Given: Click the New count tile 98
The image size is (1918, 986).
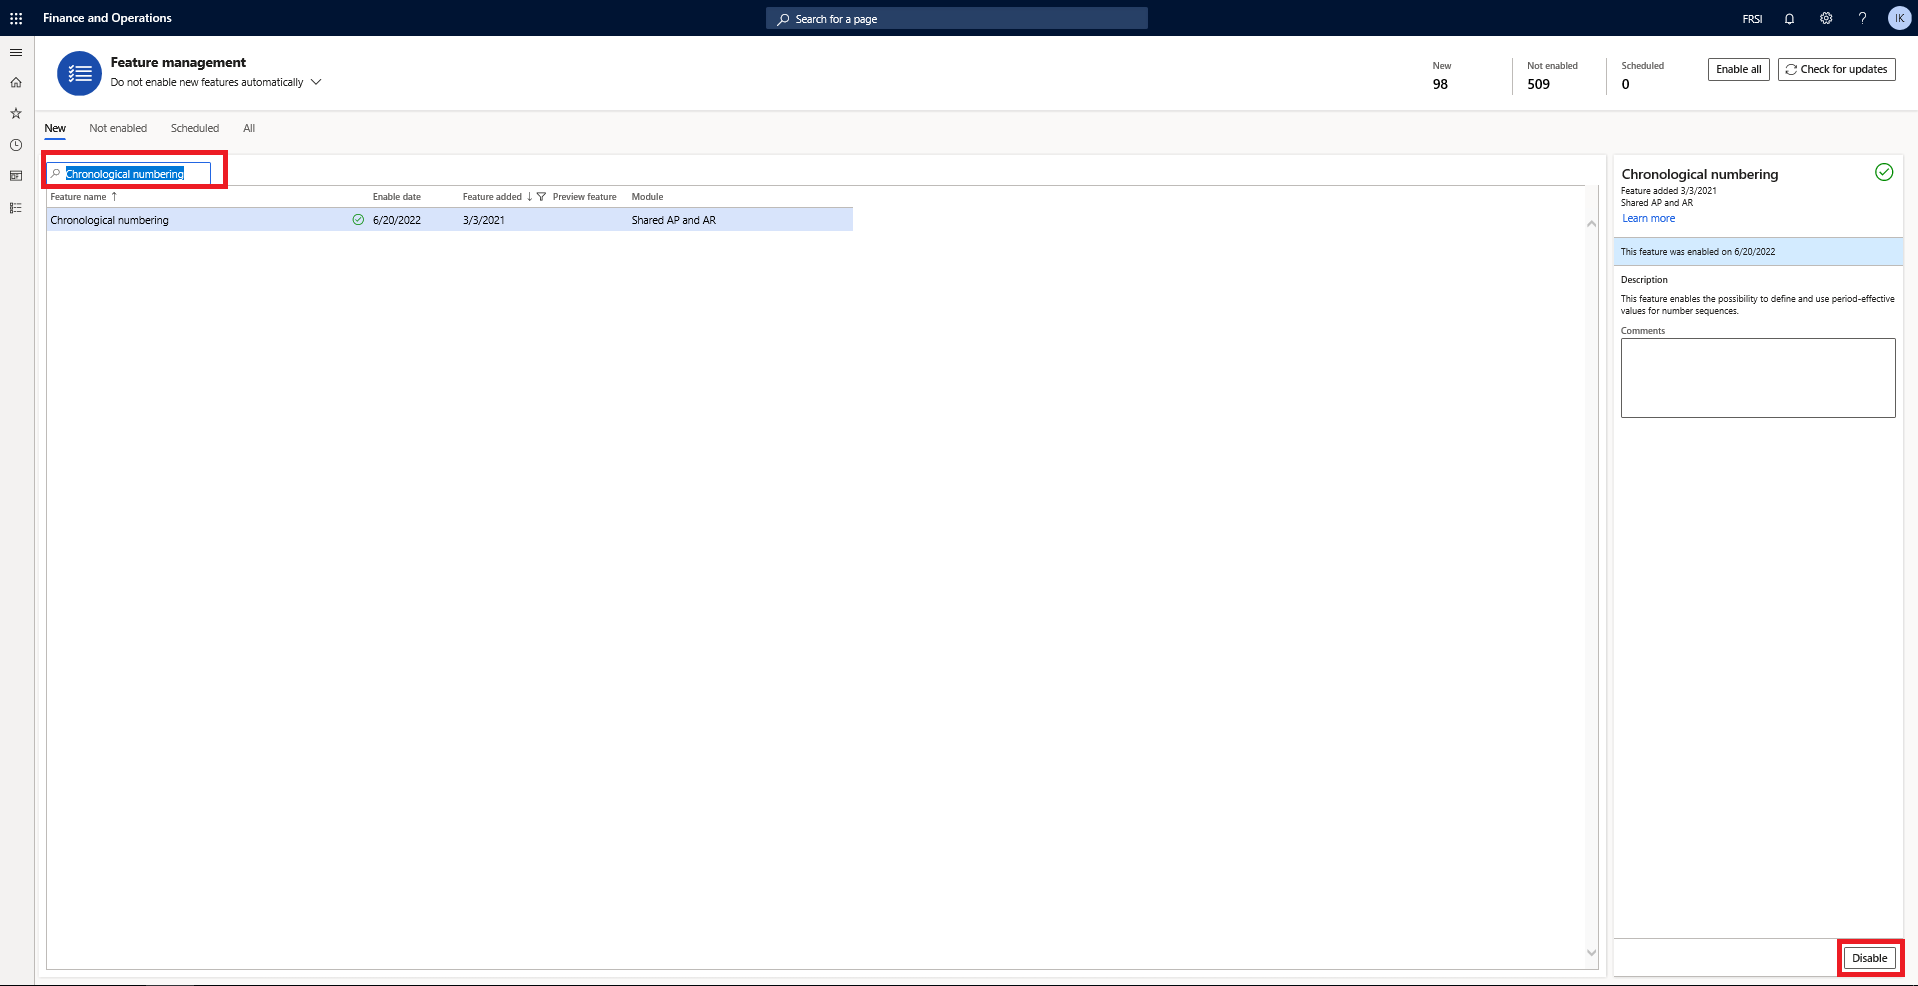Looking at the screenshot, I should (1441, 76).
